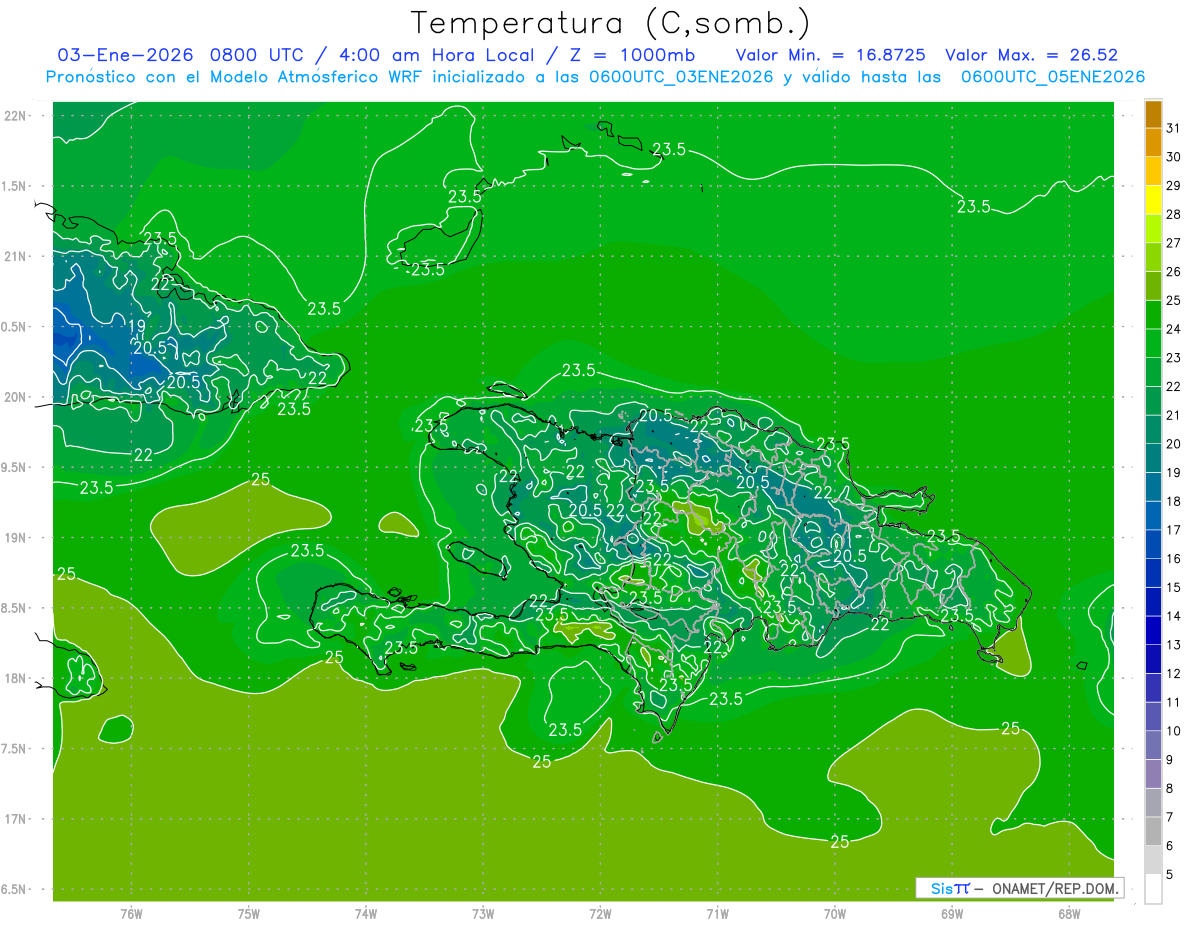1200x927 pixels.
Task: Click the "75W" longitude axis label
Action: click(249, 915)
